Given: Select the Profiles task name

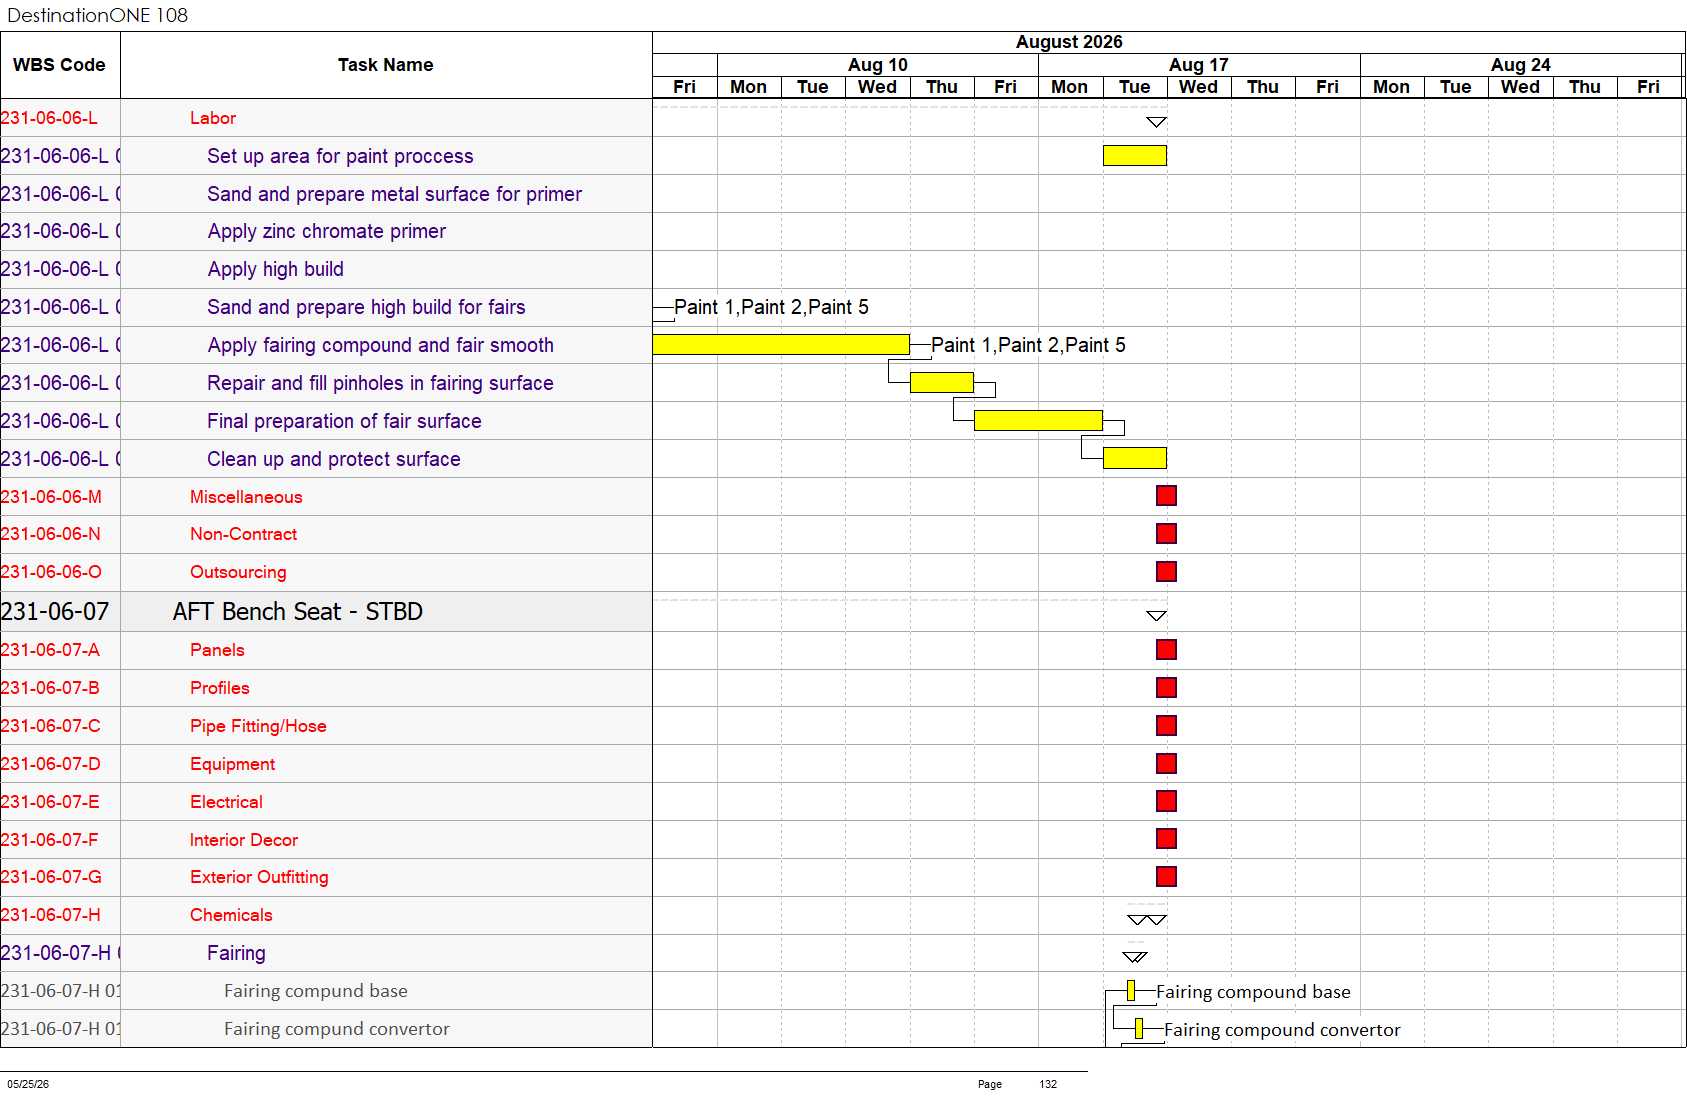Looking at the screenshot, I should tap(220, 688).
